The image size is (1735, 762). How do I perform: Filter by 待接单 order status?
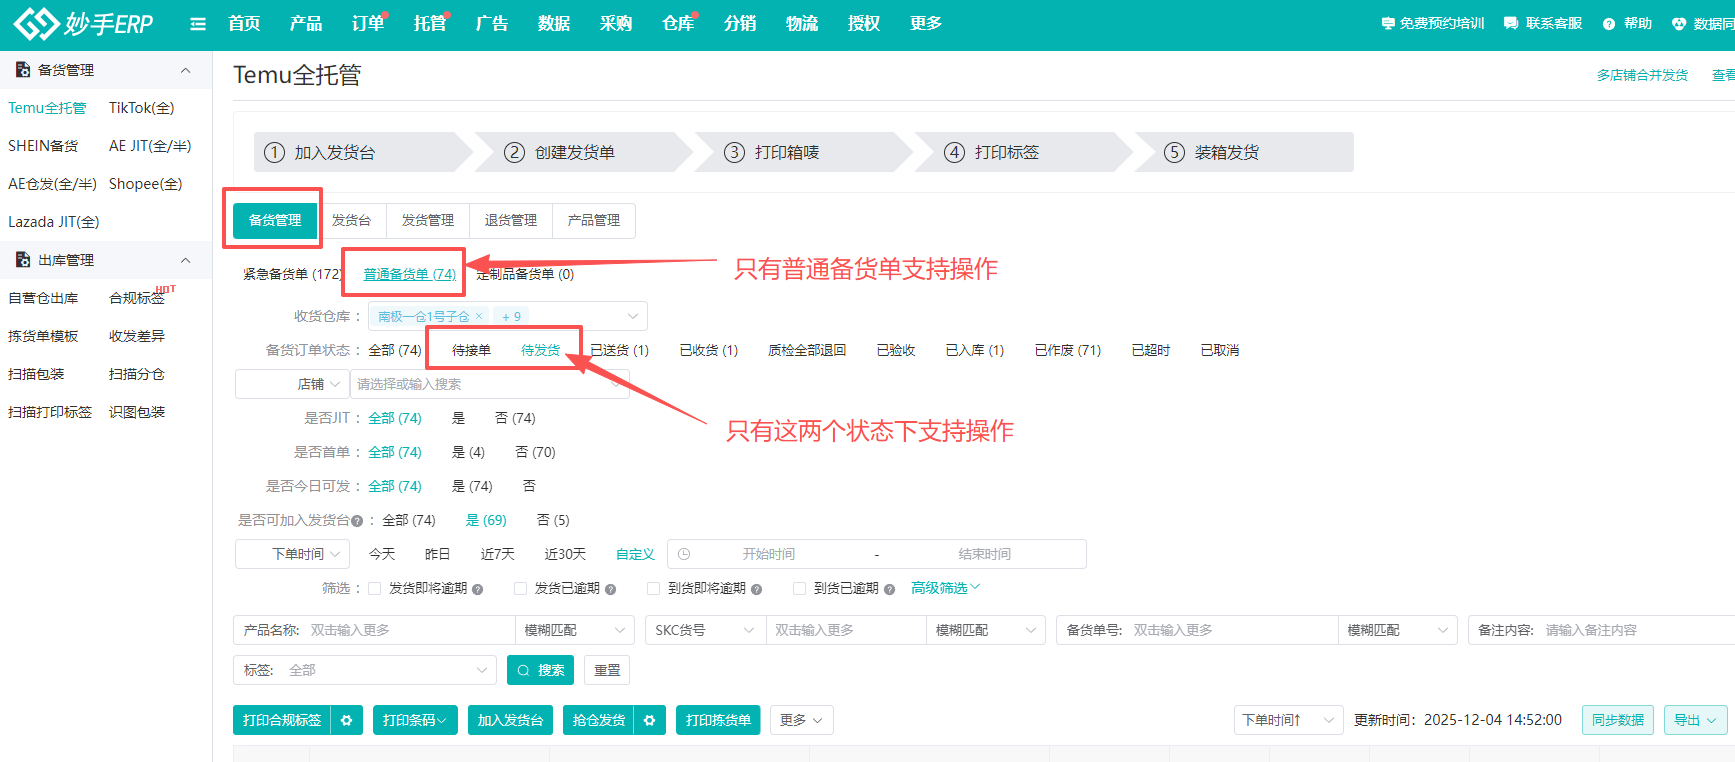[x=471, y=350]
